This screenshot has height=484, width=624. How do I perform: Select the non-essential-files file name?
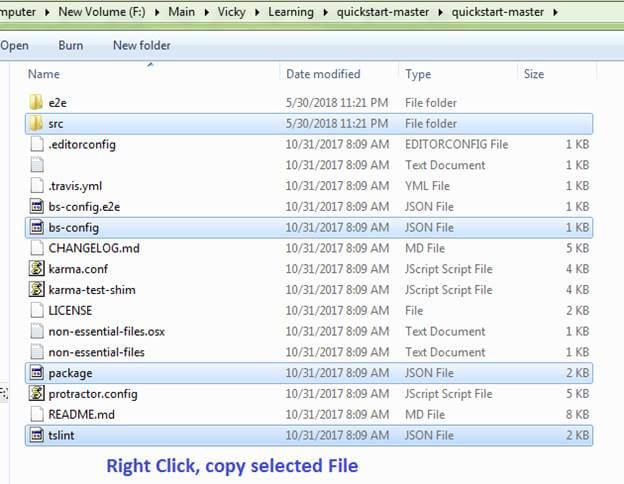click(x=96, y=352)
